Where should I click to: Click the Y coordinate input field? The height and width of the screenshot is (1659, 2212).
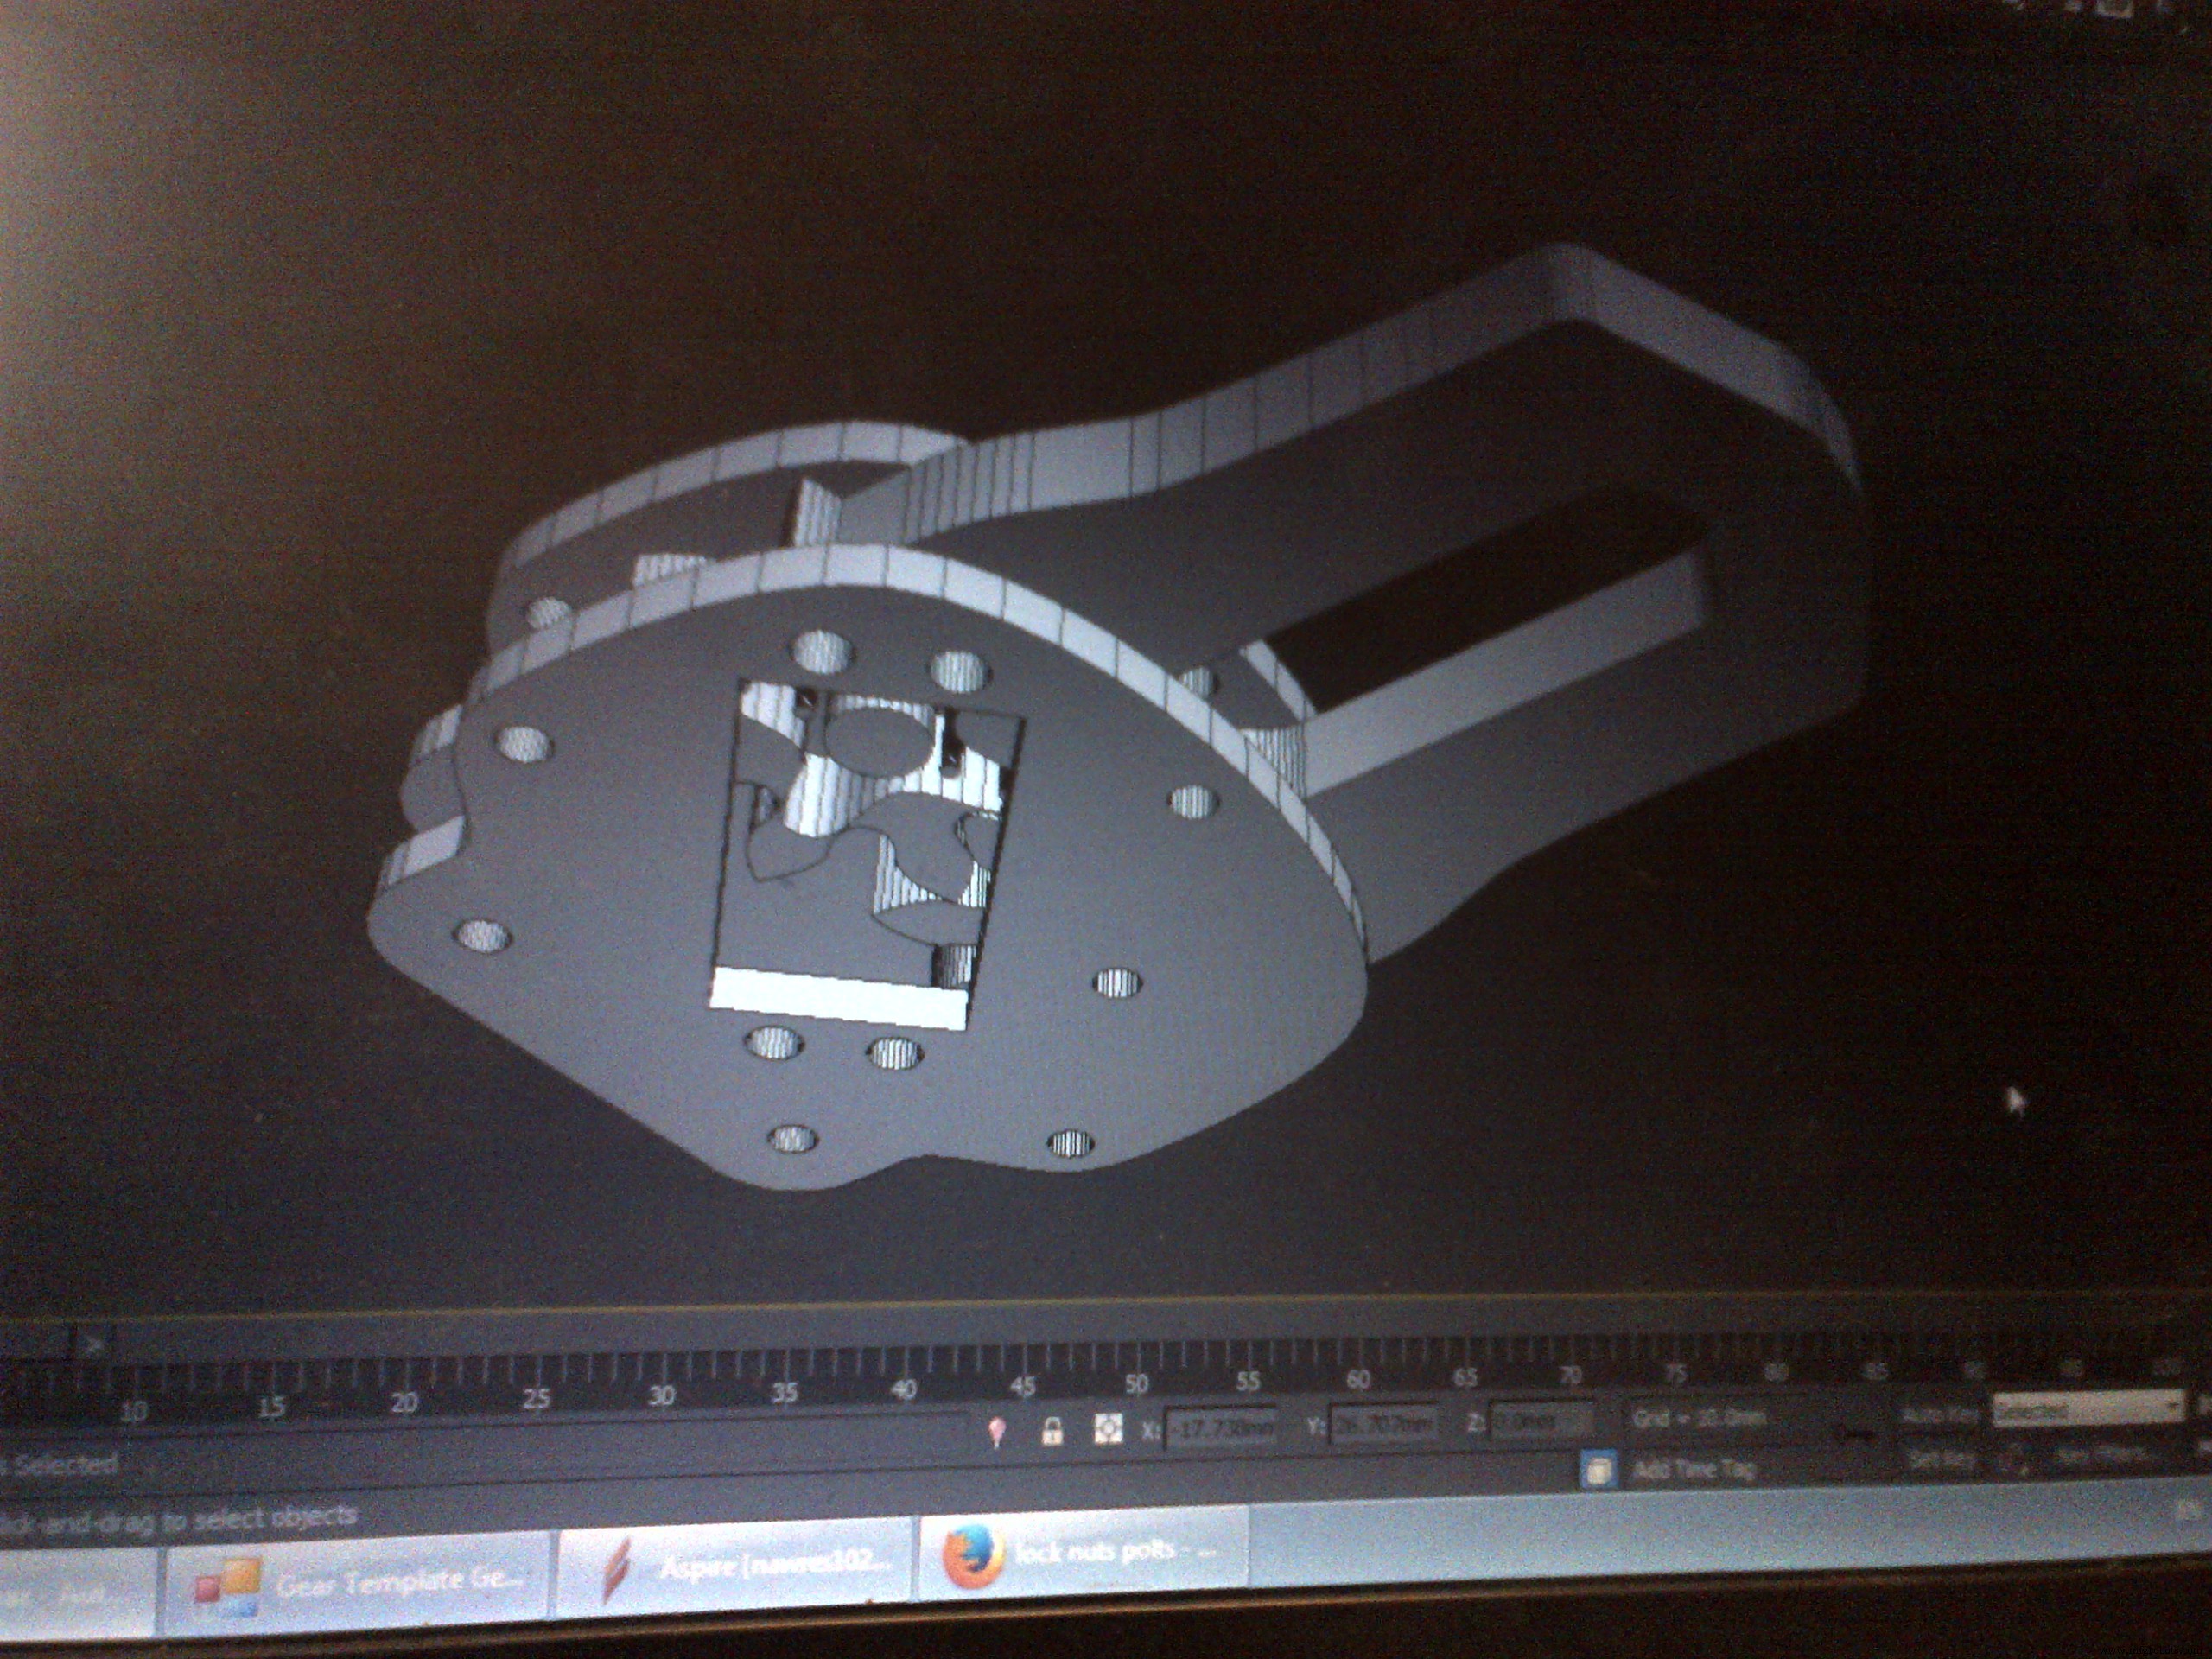coord(1385,1424)
